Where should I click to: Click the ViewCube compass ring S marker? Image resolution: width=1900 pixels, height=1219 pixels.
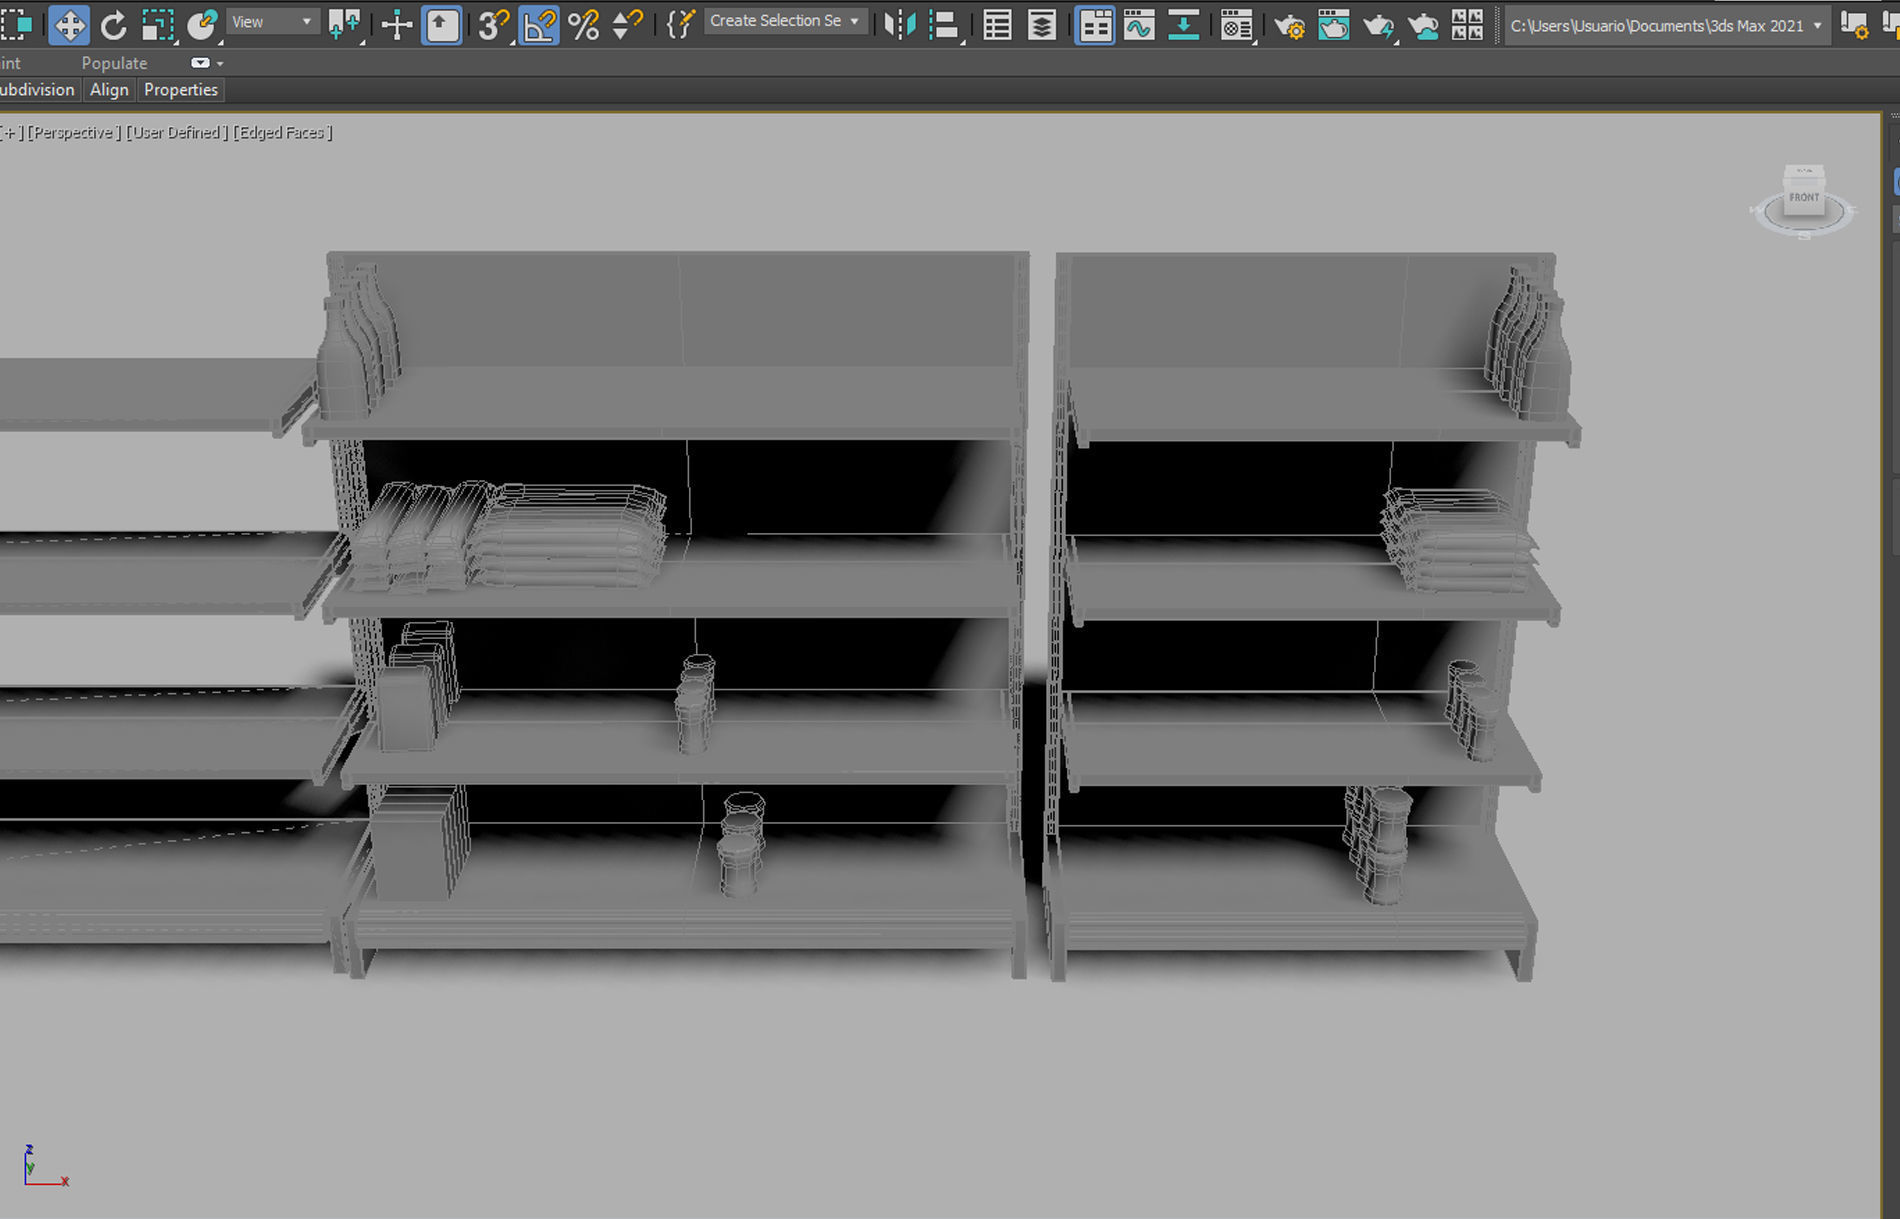click(1804, 236)
